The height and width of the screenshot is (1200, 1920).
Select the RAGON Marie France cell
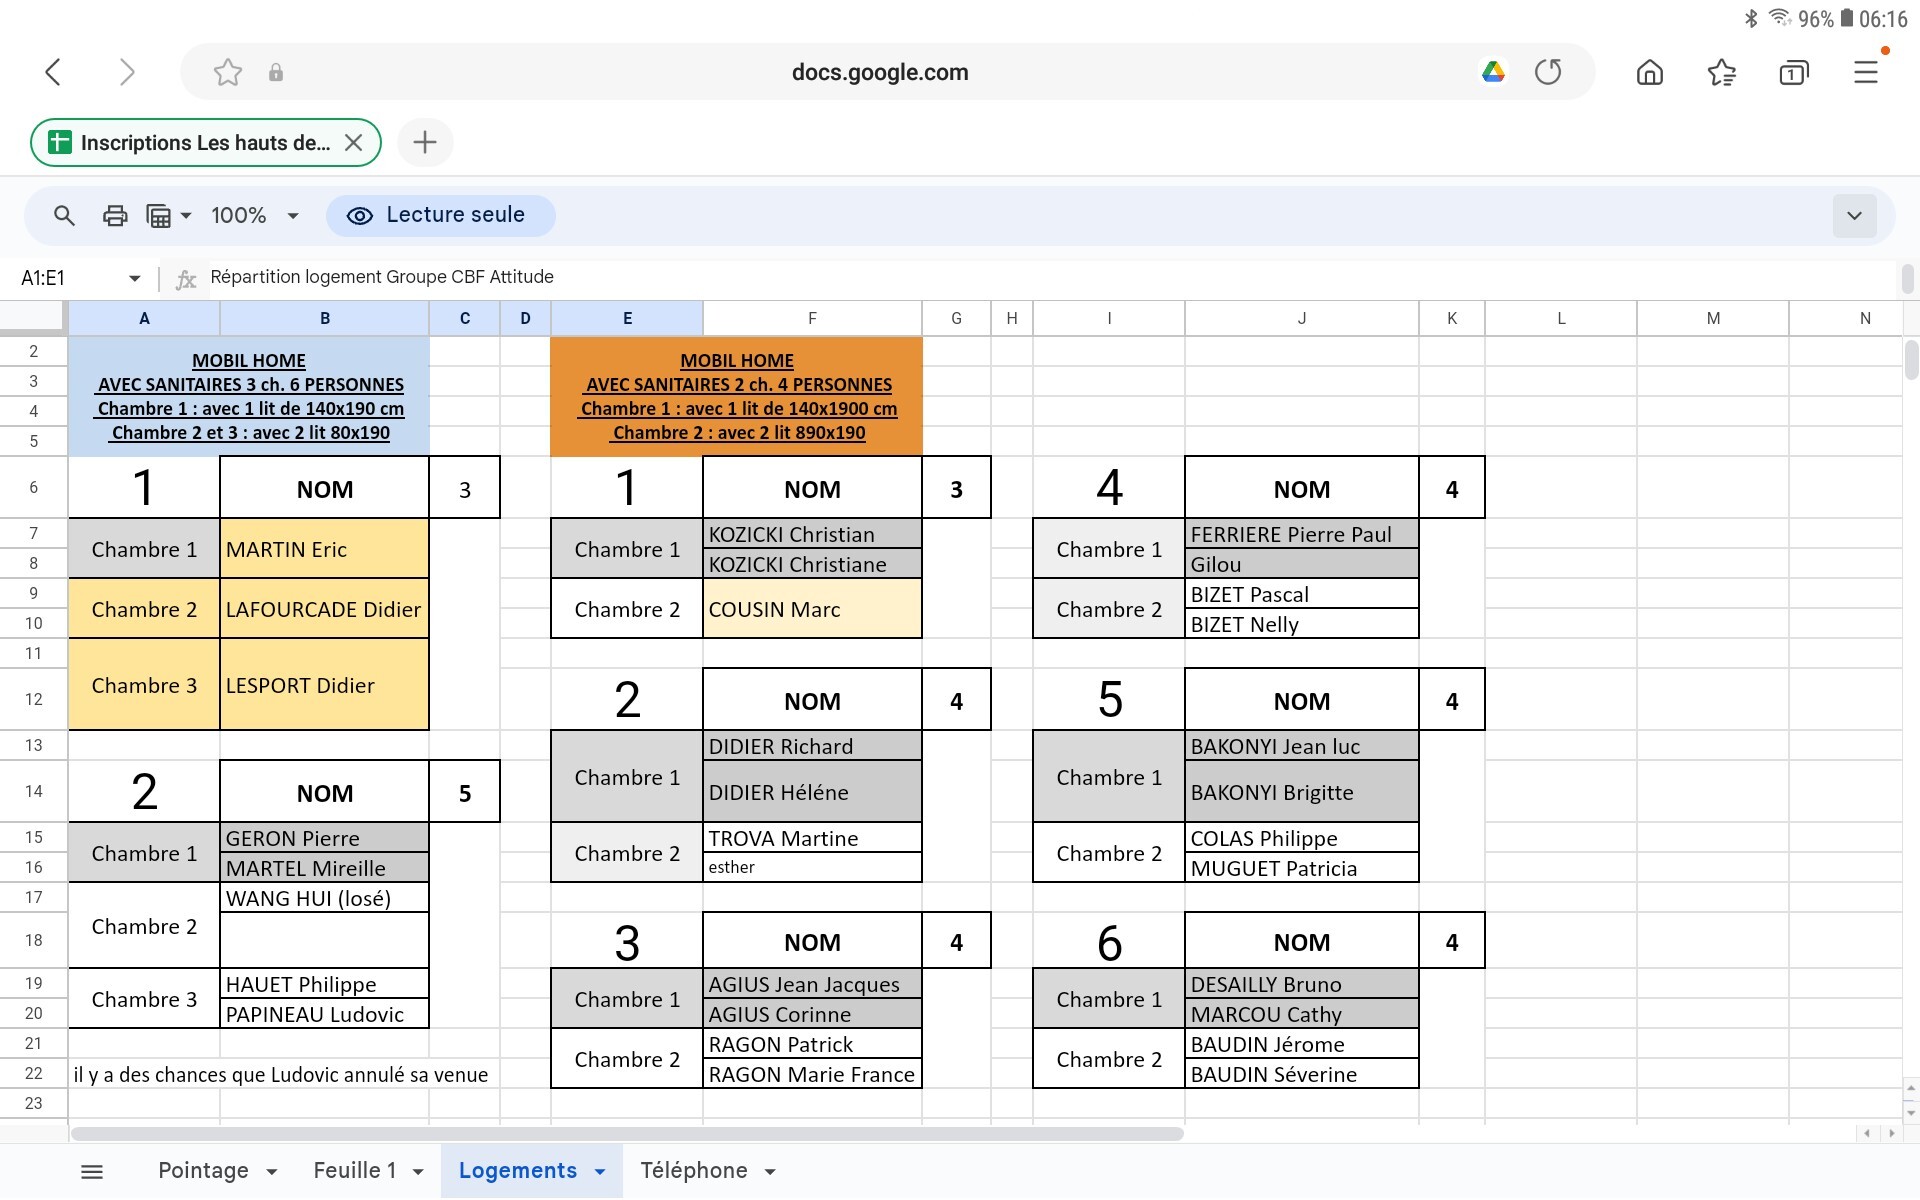(x=812, y=1073)
